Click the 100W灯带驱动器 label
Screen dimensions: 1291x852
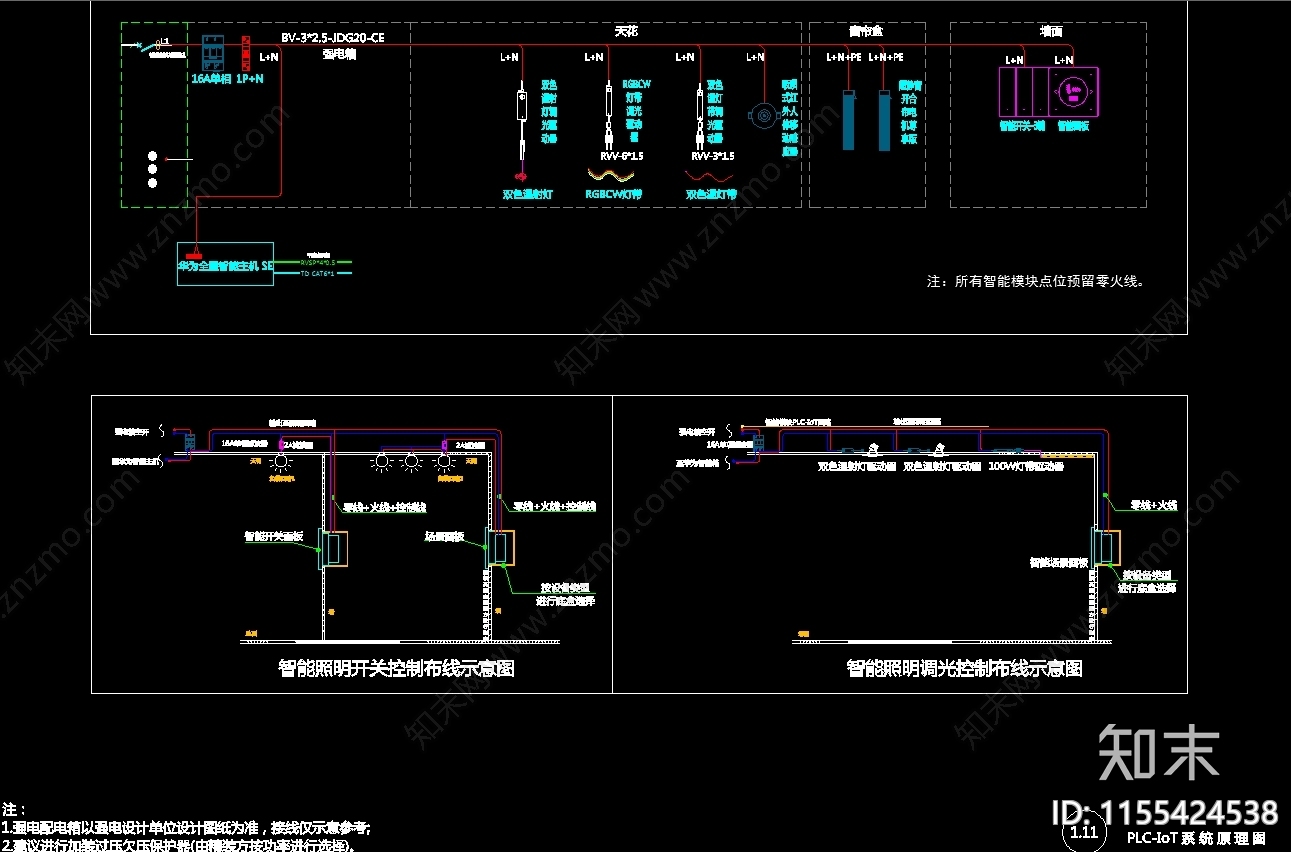click(x=1026, y=466)
